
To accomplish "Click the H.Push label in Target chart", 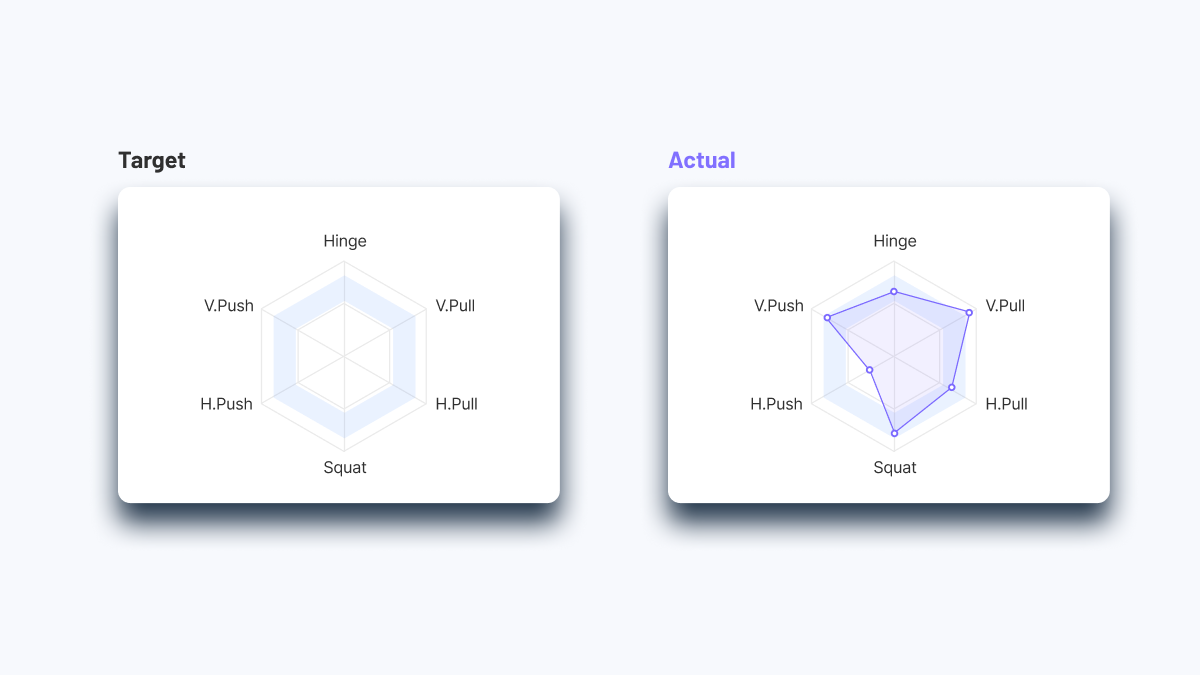I will click(x=227, y=404).
